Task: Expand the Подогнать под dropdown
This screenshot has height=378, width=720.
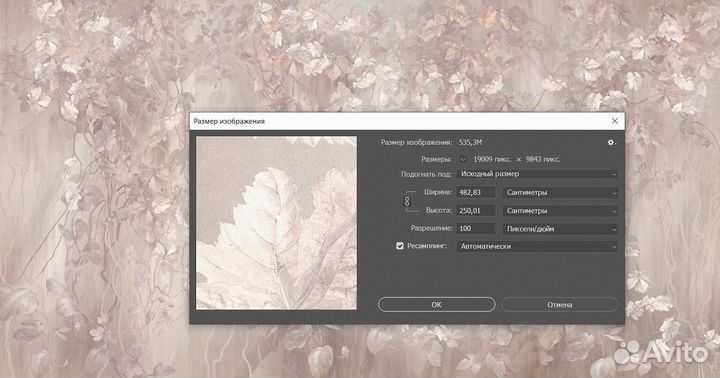Action: (x=537, y=174)
